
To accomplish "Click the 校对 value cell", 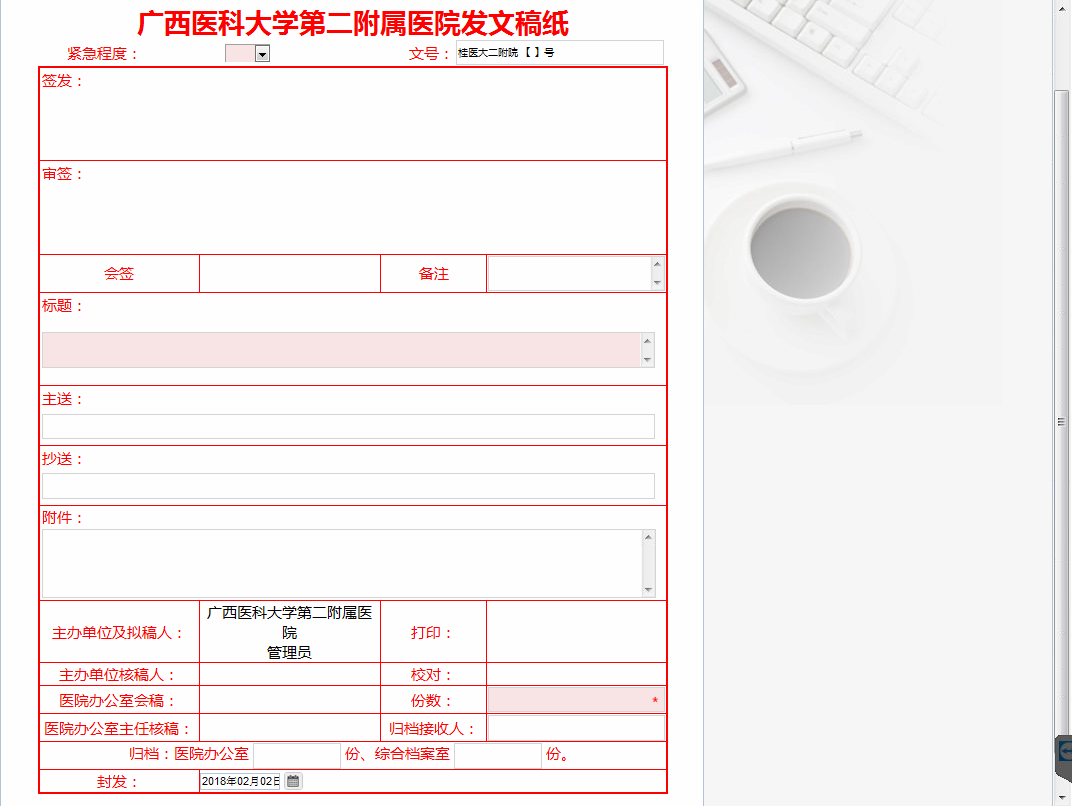I will point(576,675).
